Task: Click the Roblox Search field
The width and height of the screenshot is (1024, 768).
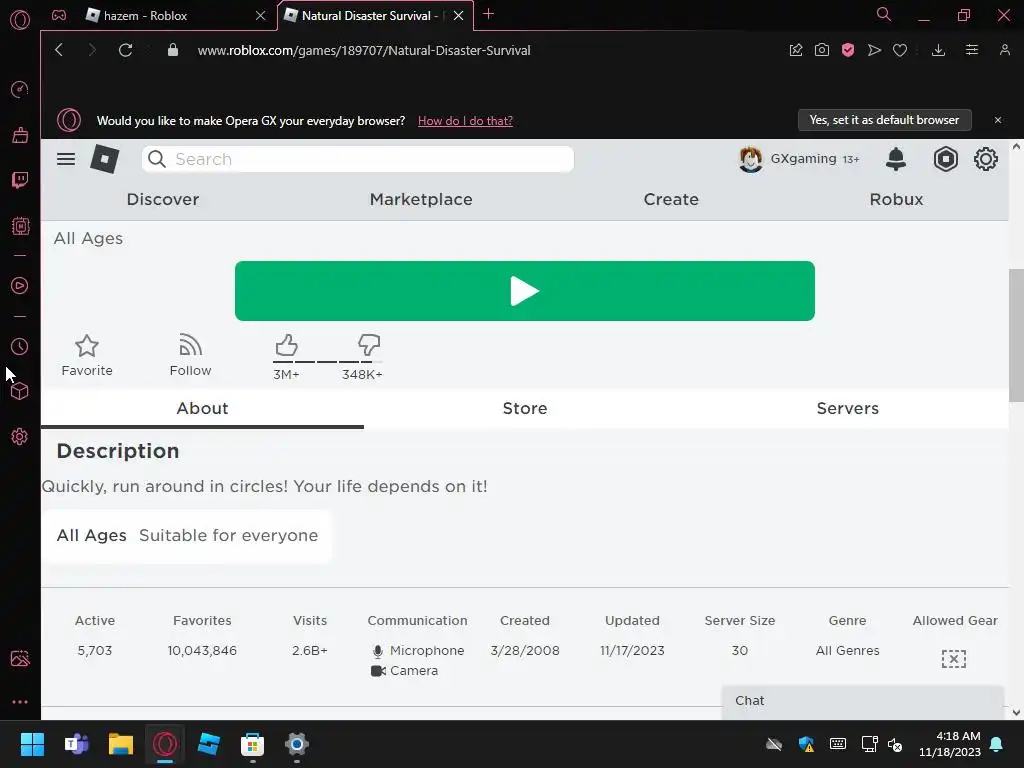Action: pyautogui.click(x=358, y=159)
